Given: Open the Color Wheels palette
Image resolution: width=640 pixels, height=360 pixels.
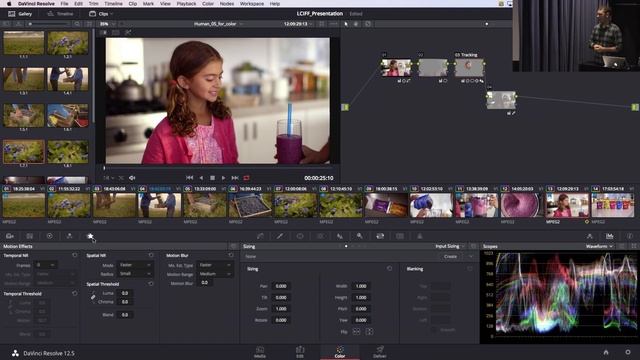Looking at the screenshot, I should [49, 236].
